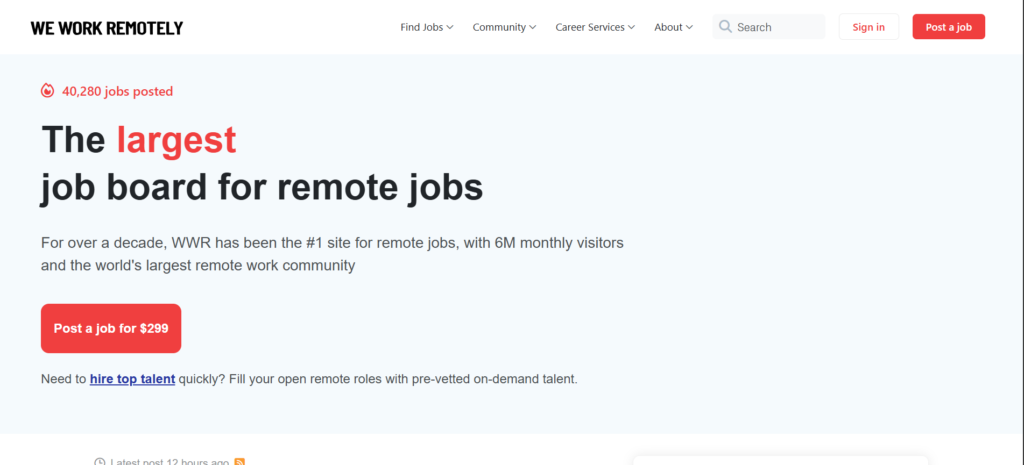Click the '40,280 jobs posted' text
This screenshot has height=465, width=1024.
pos(118,91)
